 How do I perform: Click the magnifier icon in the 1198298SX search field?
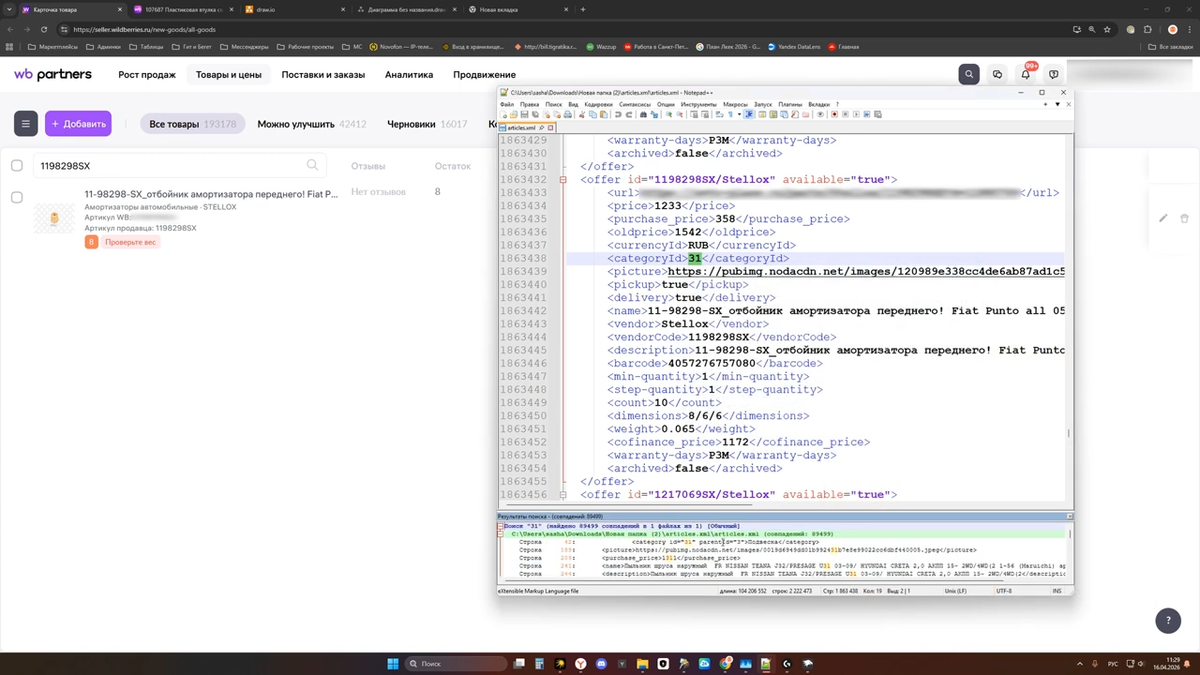[313, 165]
